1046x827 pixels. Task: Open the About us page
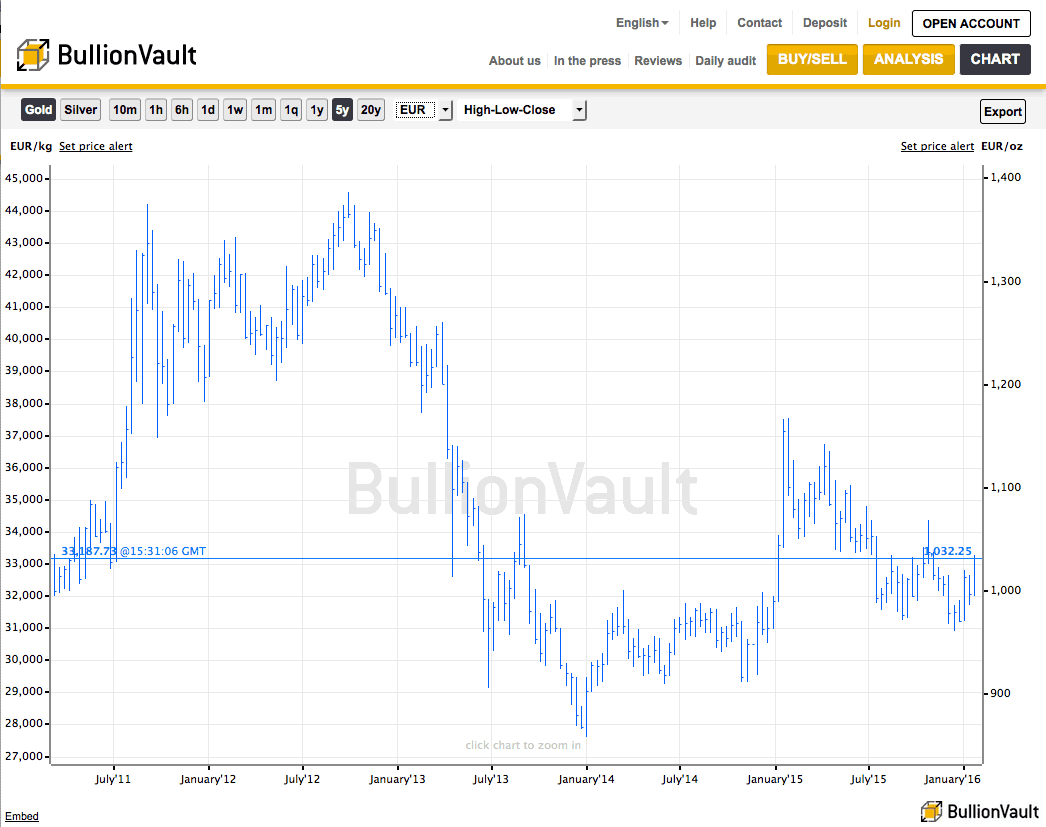(x=514, y=61)
